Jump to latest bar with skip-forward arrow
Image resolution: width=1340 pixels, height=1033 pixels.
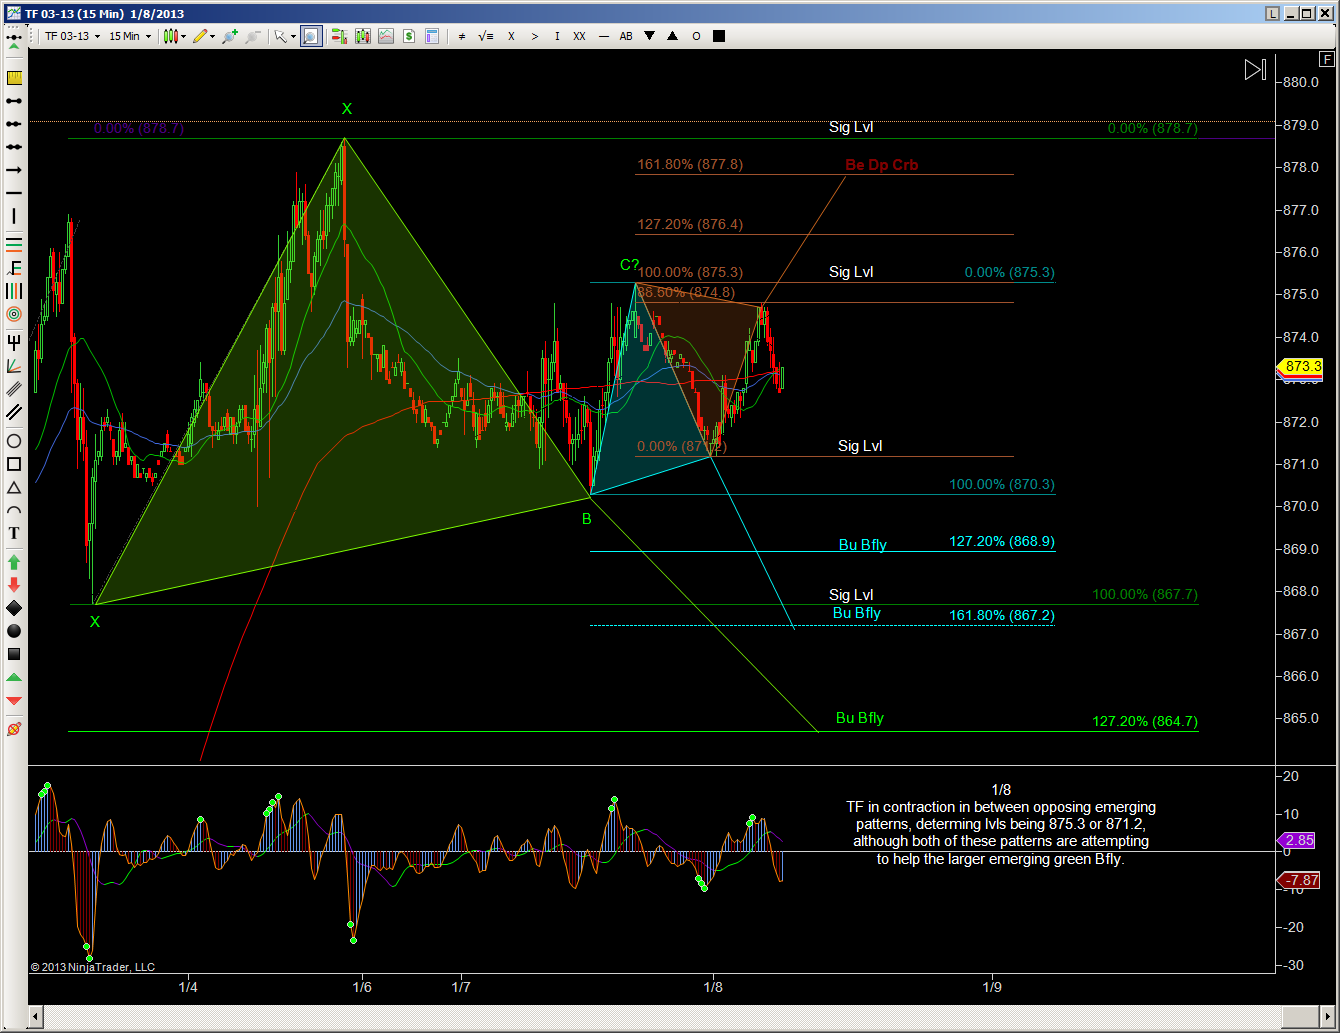pyautogui.click(x=1254, y=69)
